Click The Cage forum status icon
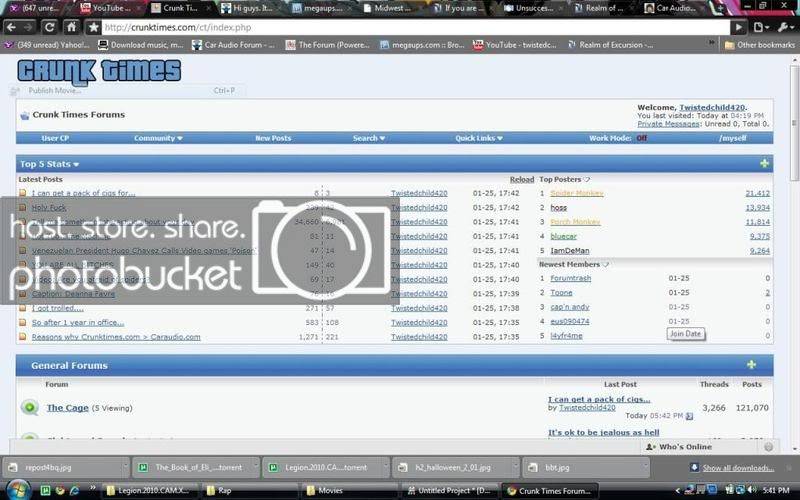Image resolution: width=800 pixels, height=500 pixels. click(x=30, y=407)
